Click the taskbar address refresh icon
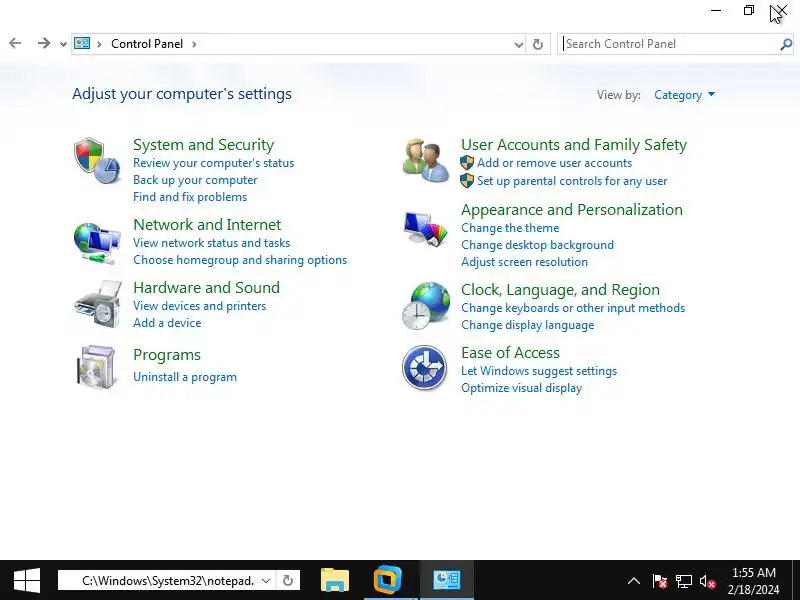The width and height of the screenshot is (800, 600). (x=288, y=581)
